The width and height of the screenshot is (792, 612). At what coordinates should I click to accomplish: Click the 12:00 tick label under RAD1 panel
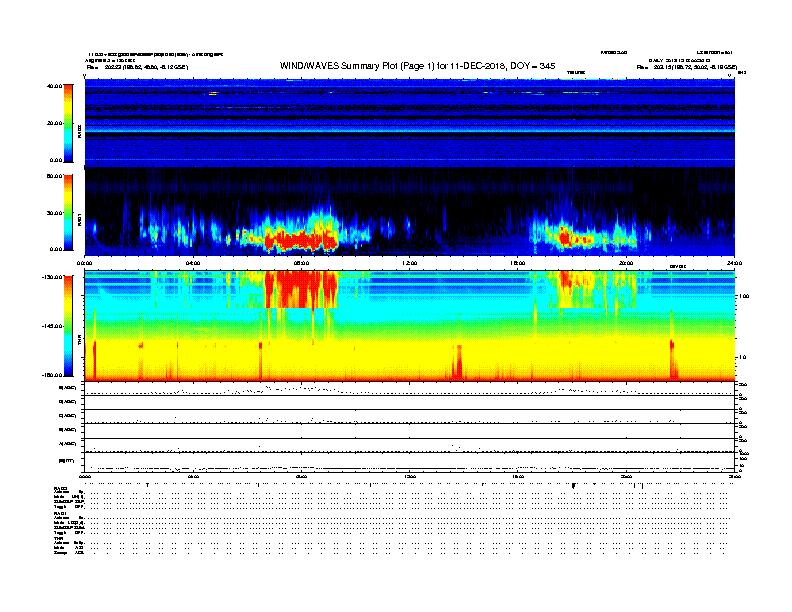pos(410,263)
